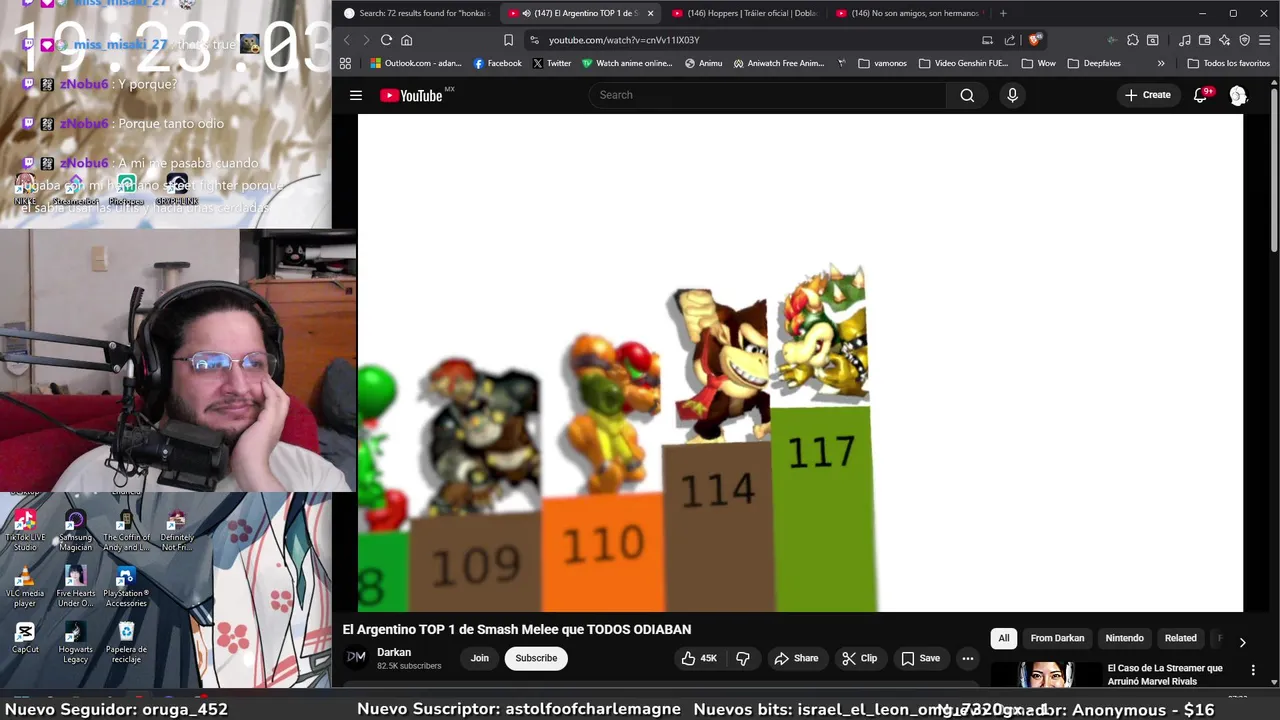
Task: Open Papelera de reciclaje recycle bin
Action: pyautogui.click(x=126, y=642)
